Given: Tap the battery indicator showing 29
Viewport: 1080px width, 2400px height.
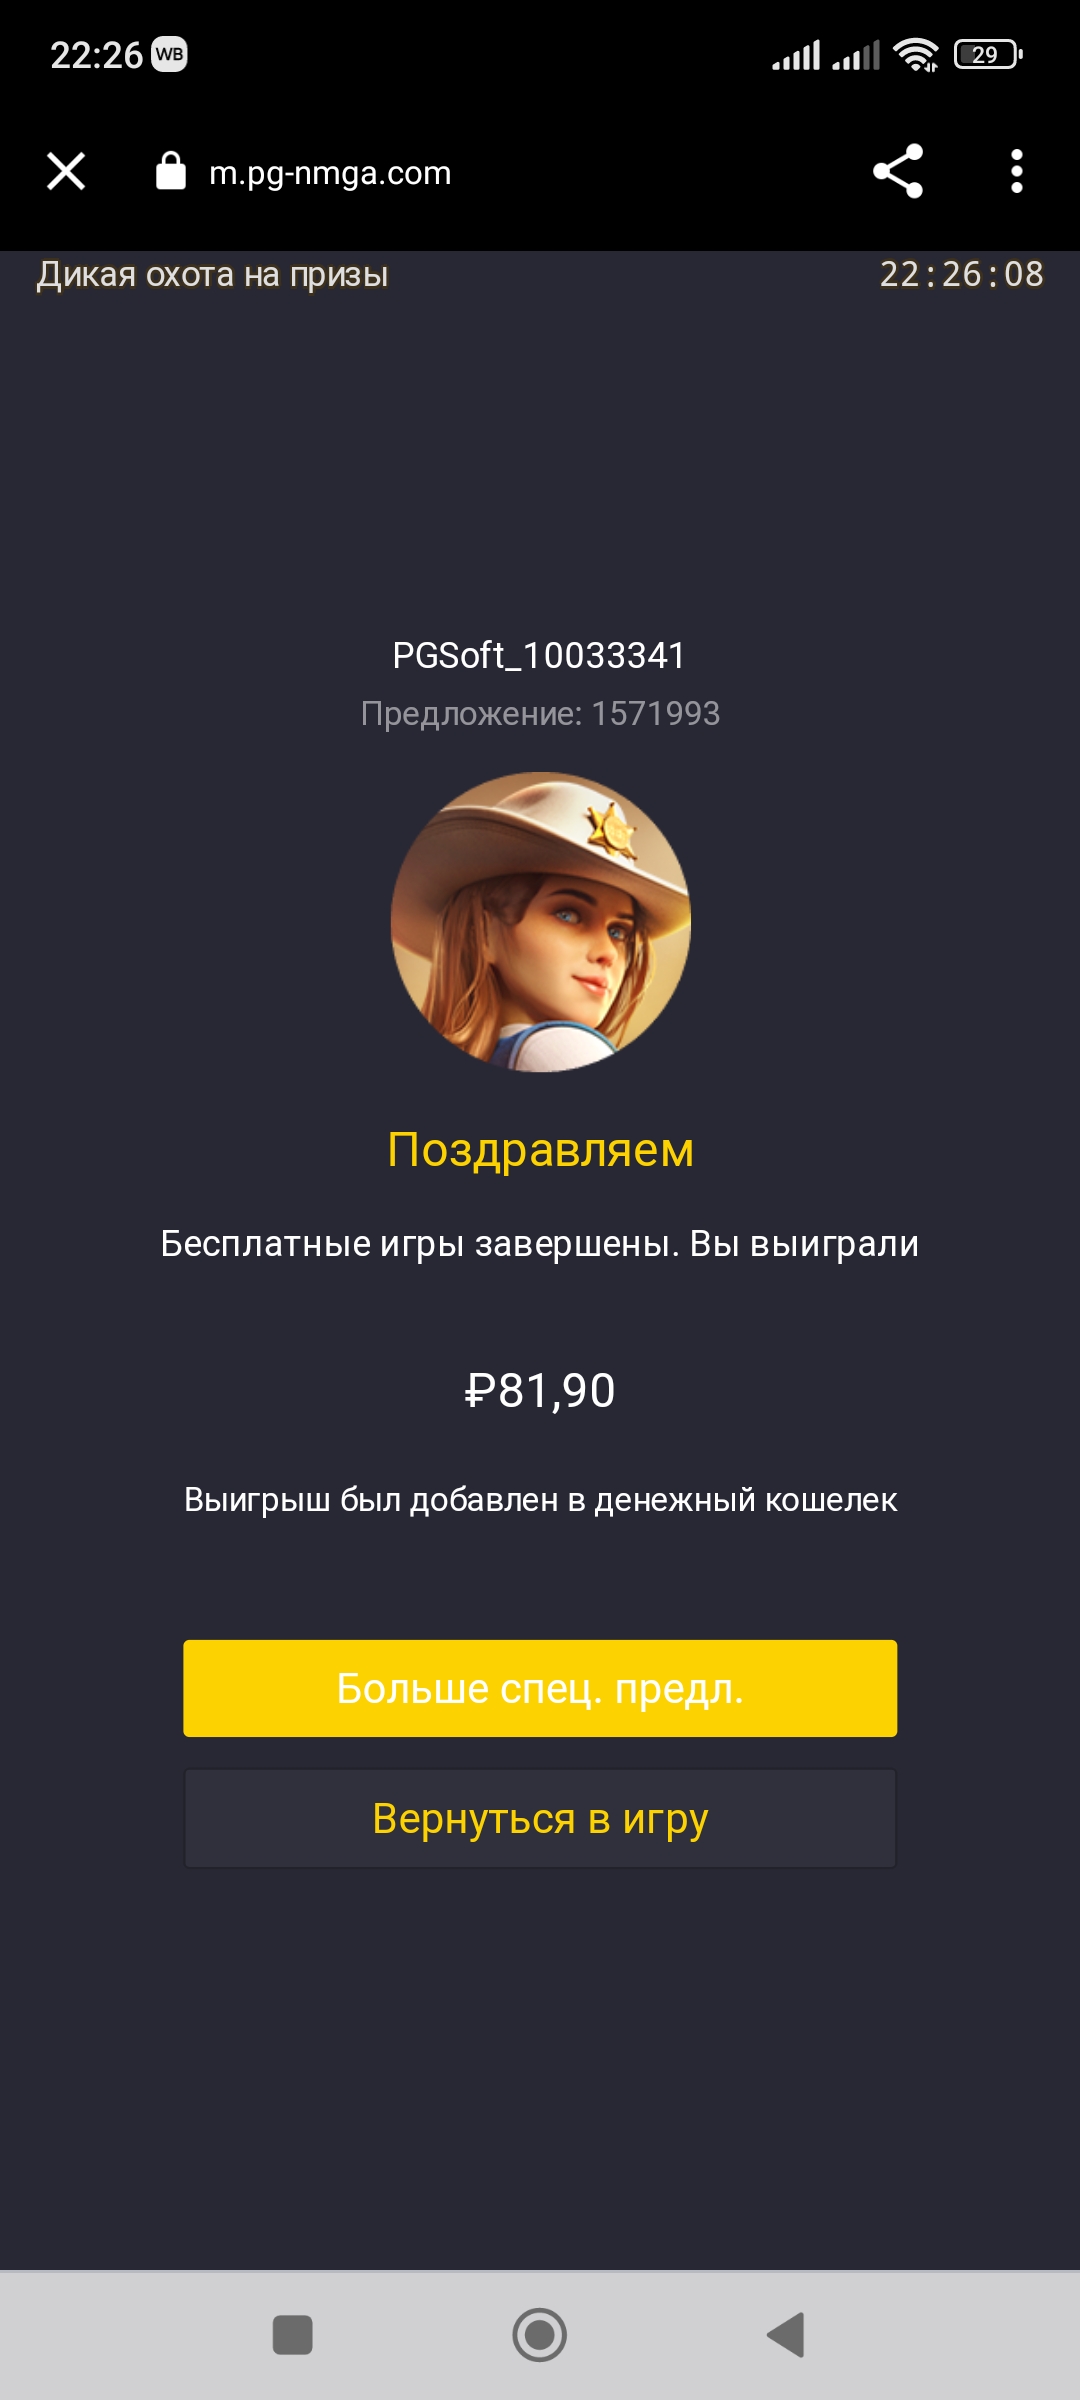Looking at the screenshot, I should coord(988,54).
